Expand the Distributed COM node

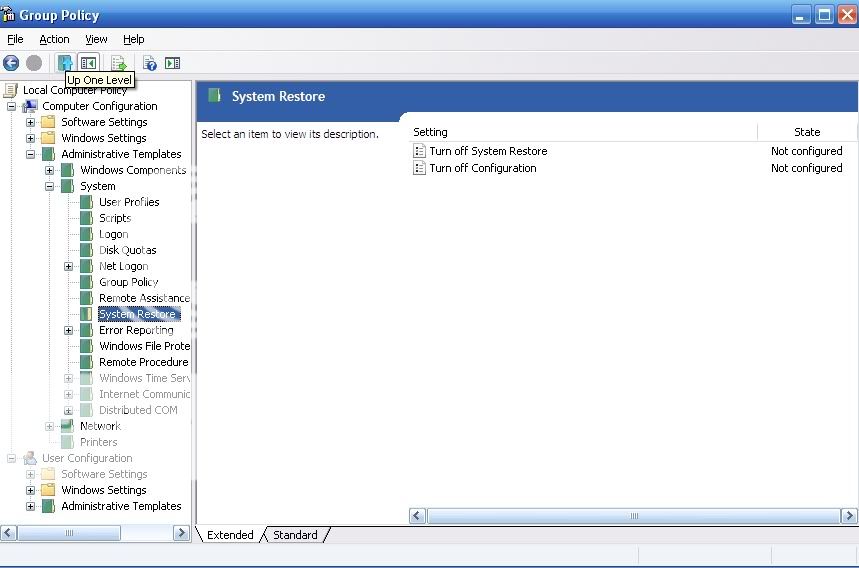[x=68, y=410]
